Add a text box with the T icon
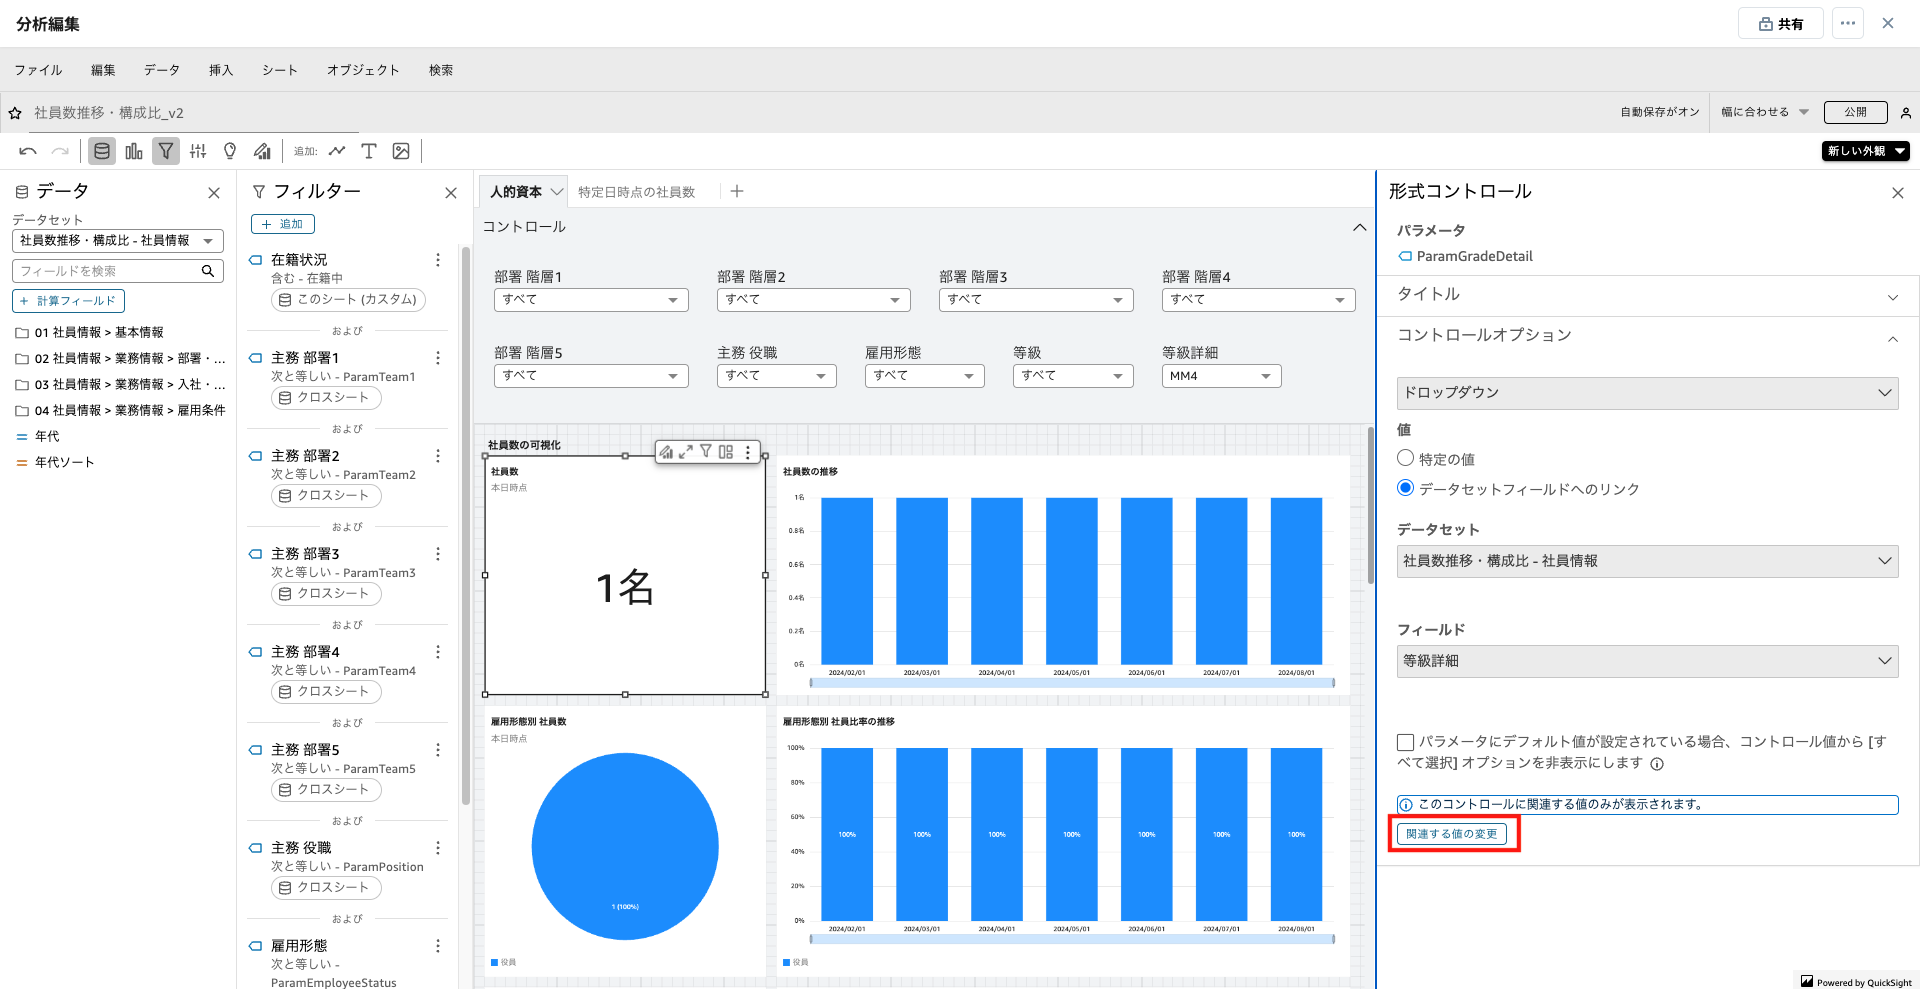1920x989 pixels. 369,151
